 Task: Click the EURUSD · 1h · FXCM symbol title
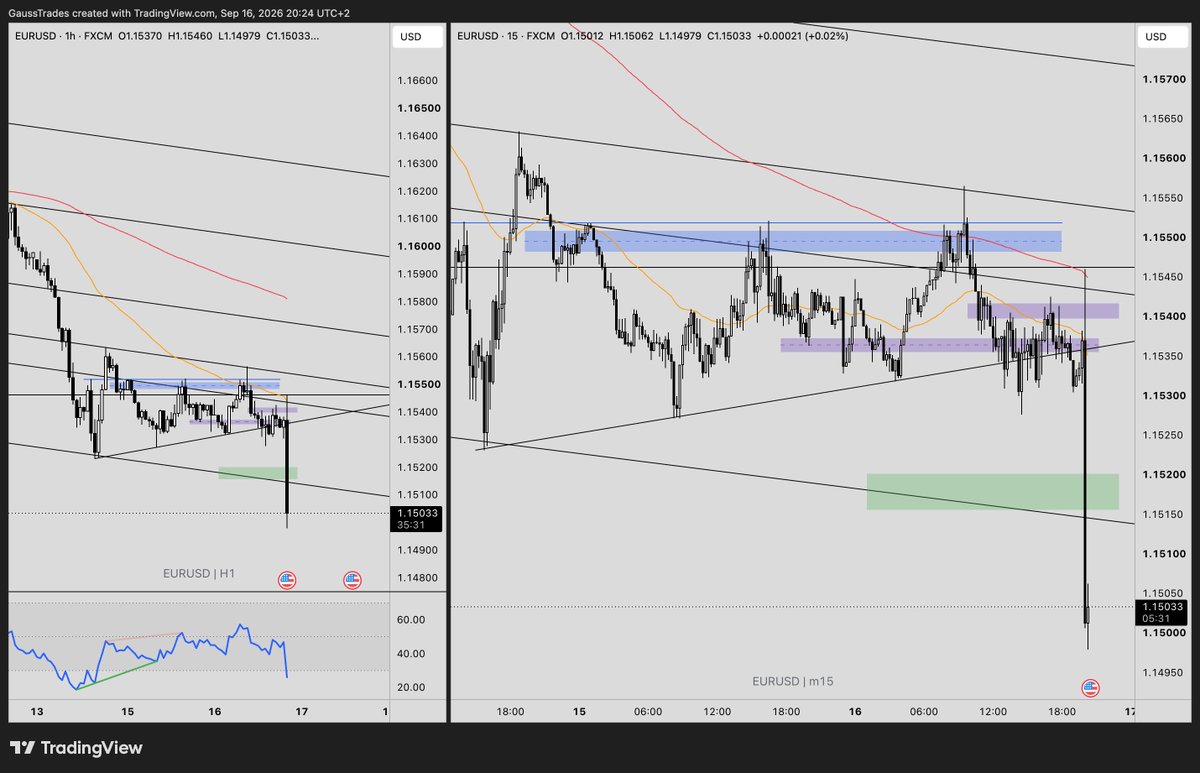(65, 37)
